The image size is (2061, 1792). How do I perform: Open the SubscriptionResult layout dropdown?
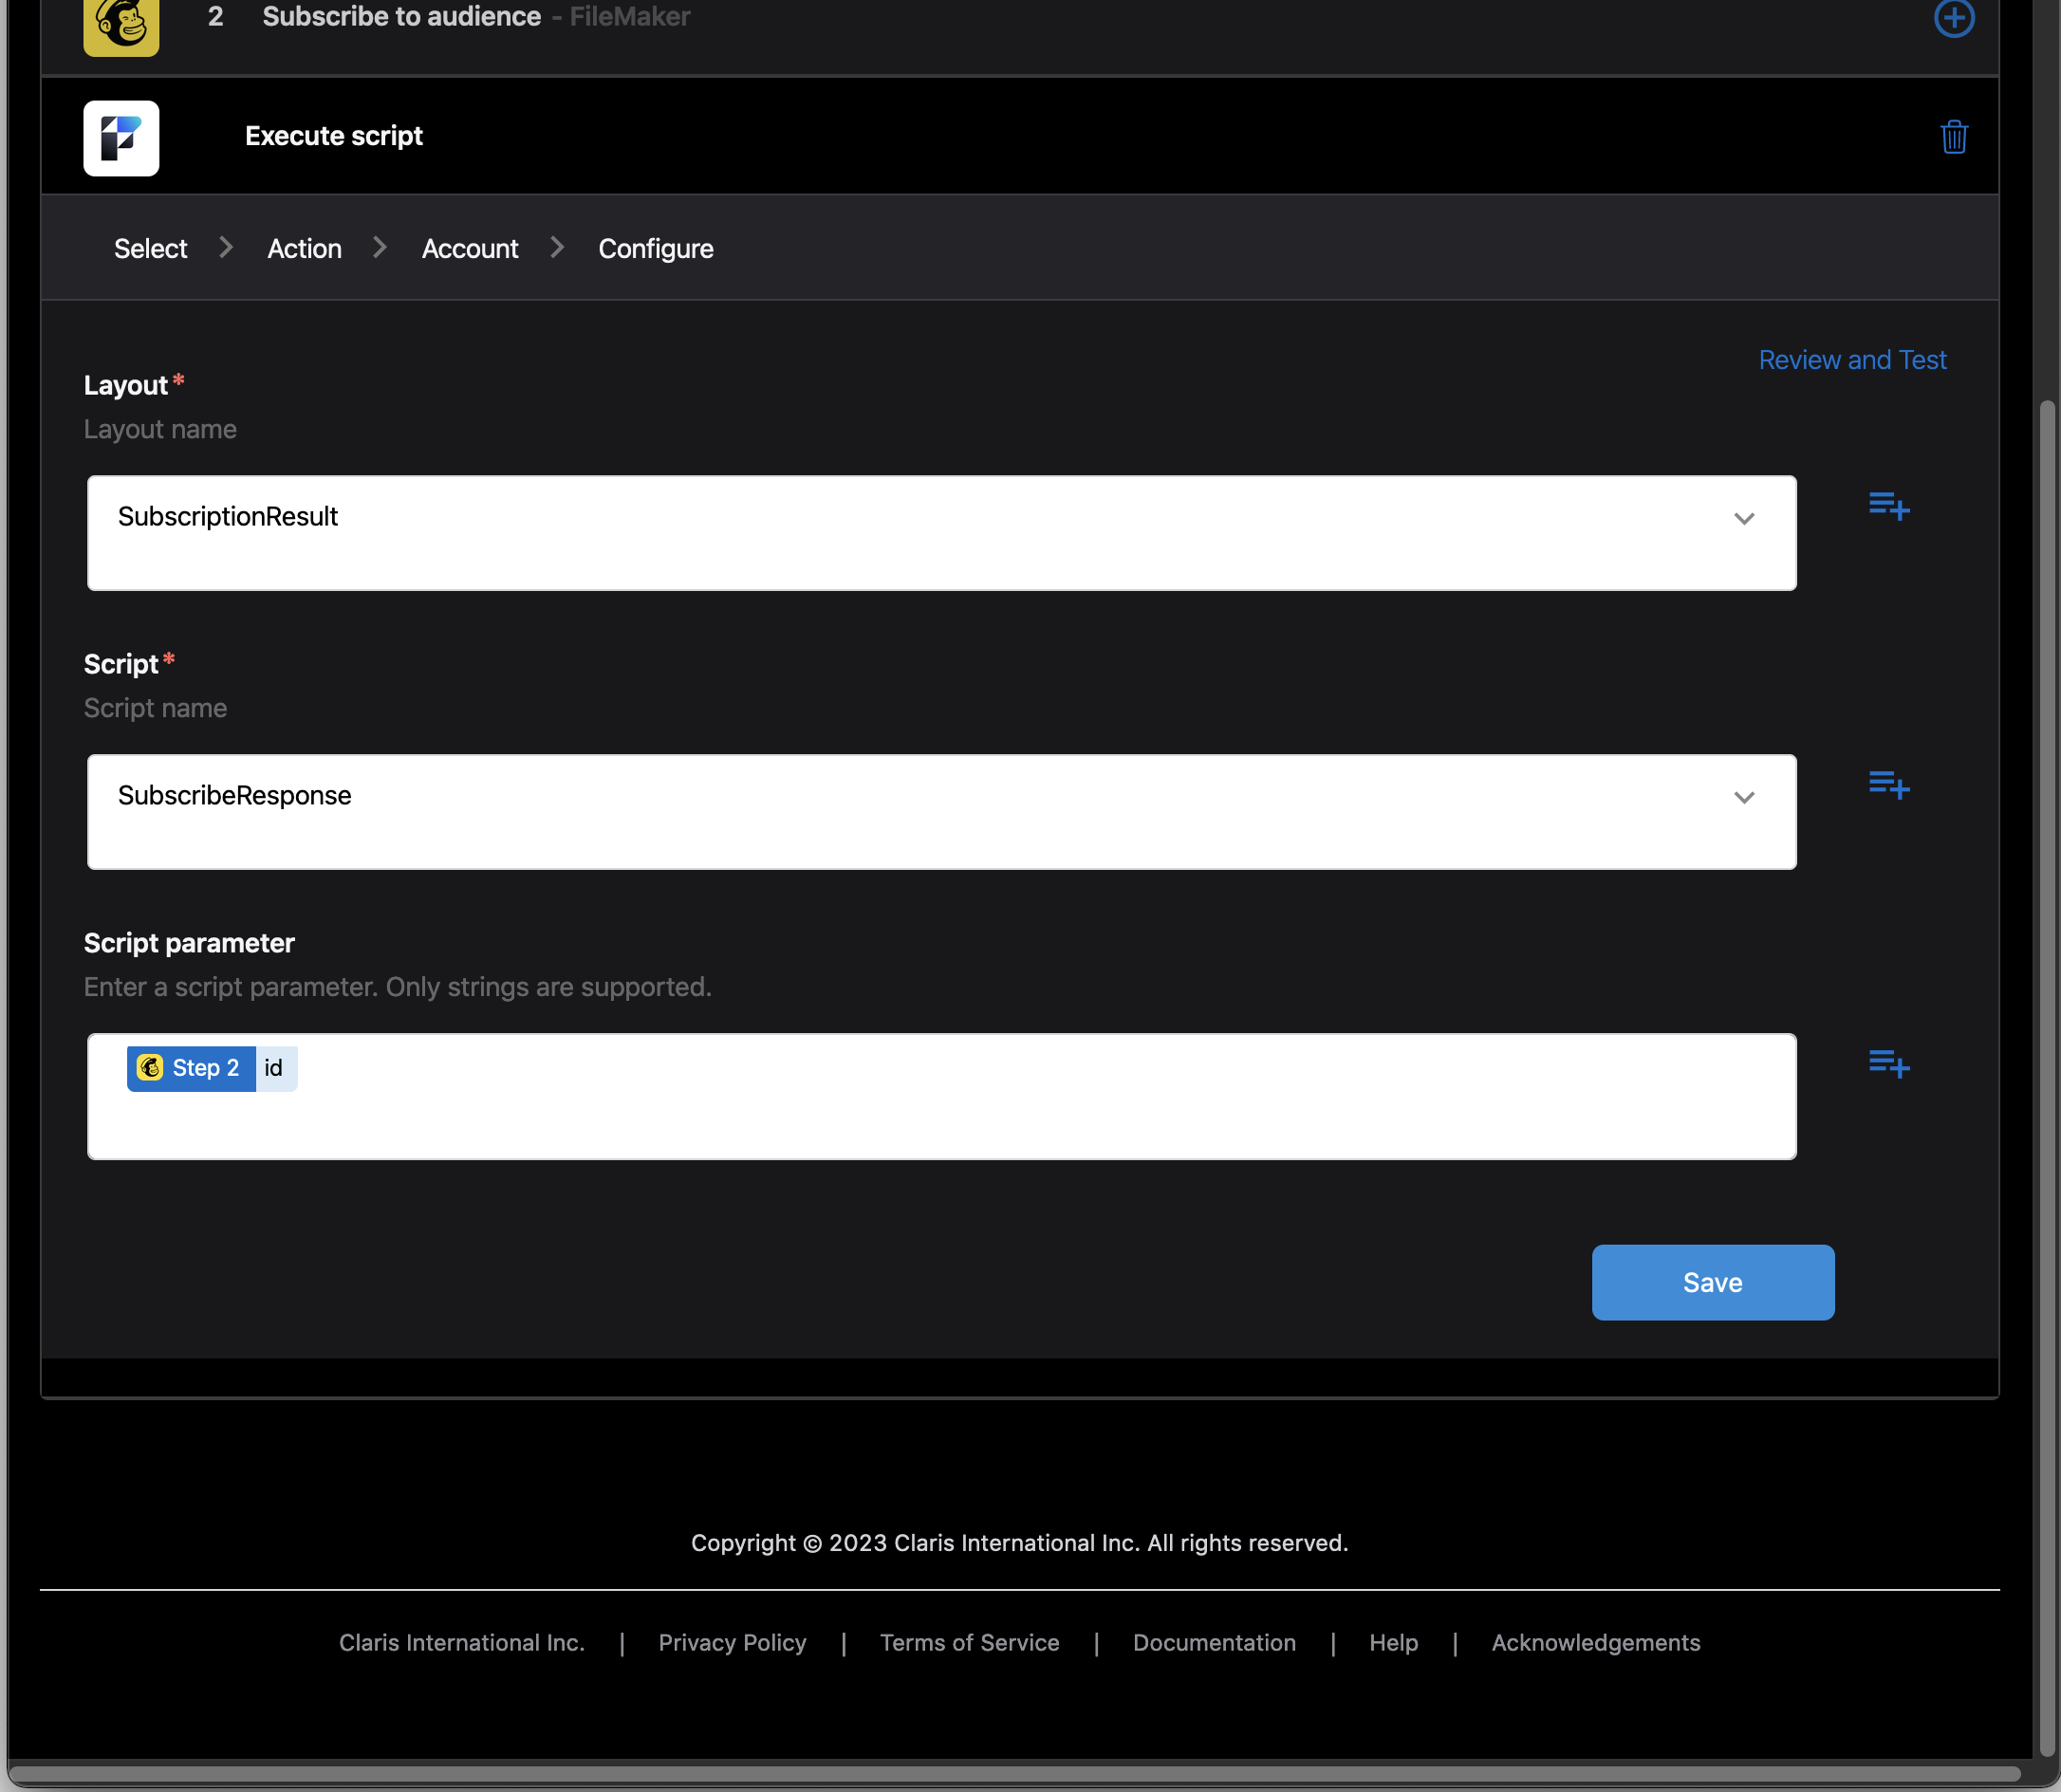(1746, 519)
